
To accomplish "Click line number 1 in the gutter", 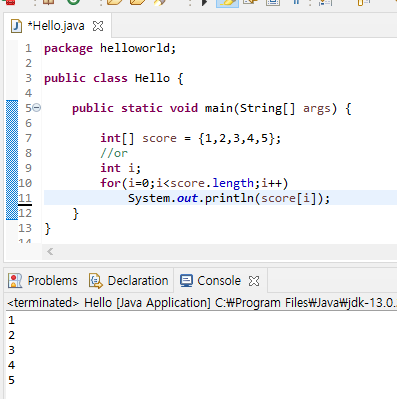I will [28, 48].
